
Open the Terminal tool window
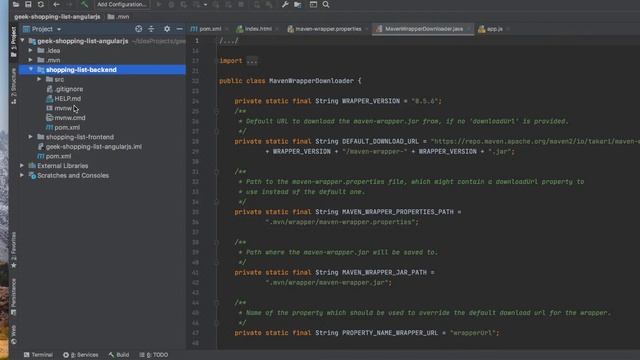pyautogui.click(x=38, y=355)
